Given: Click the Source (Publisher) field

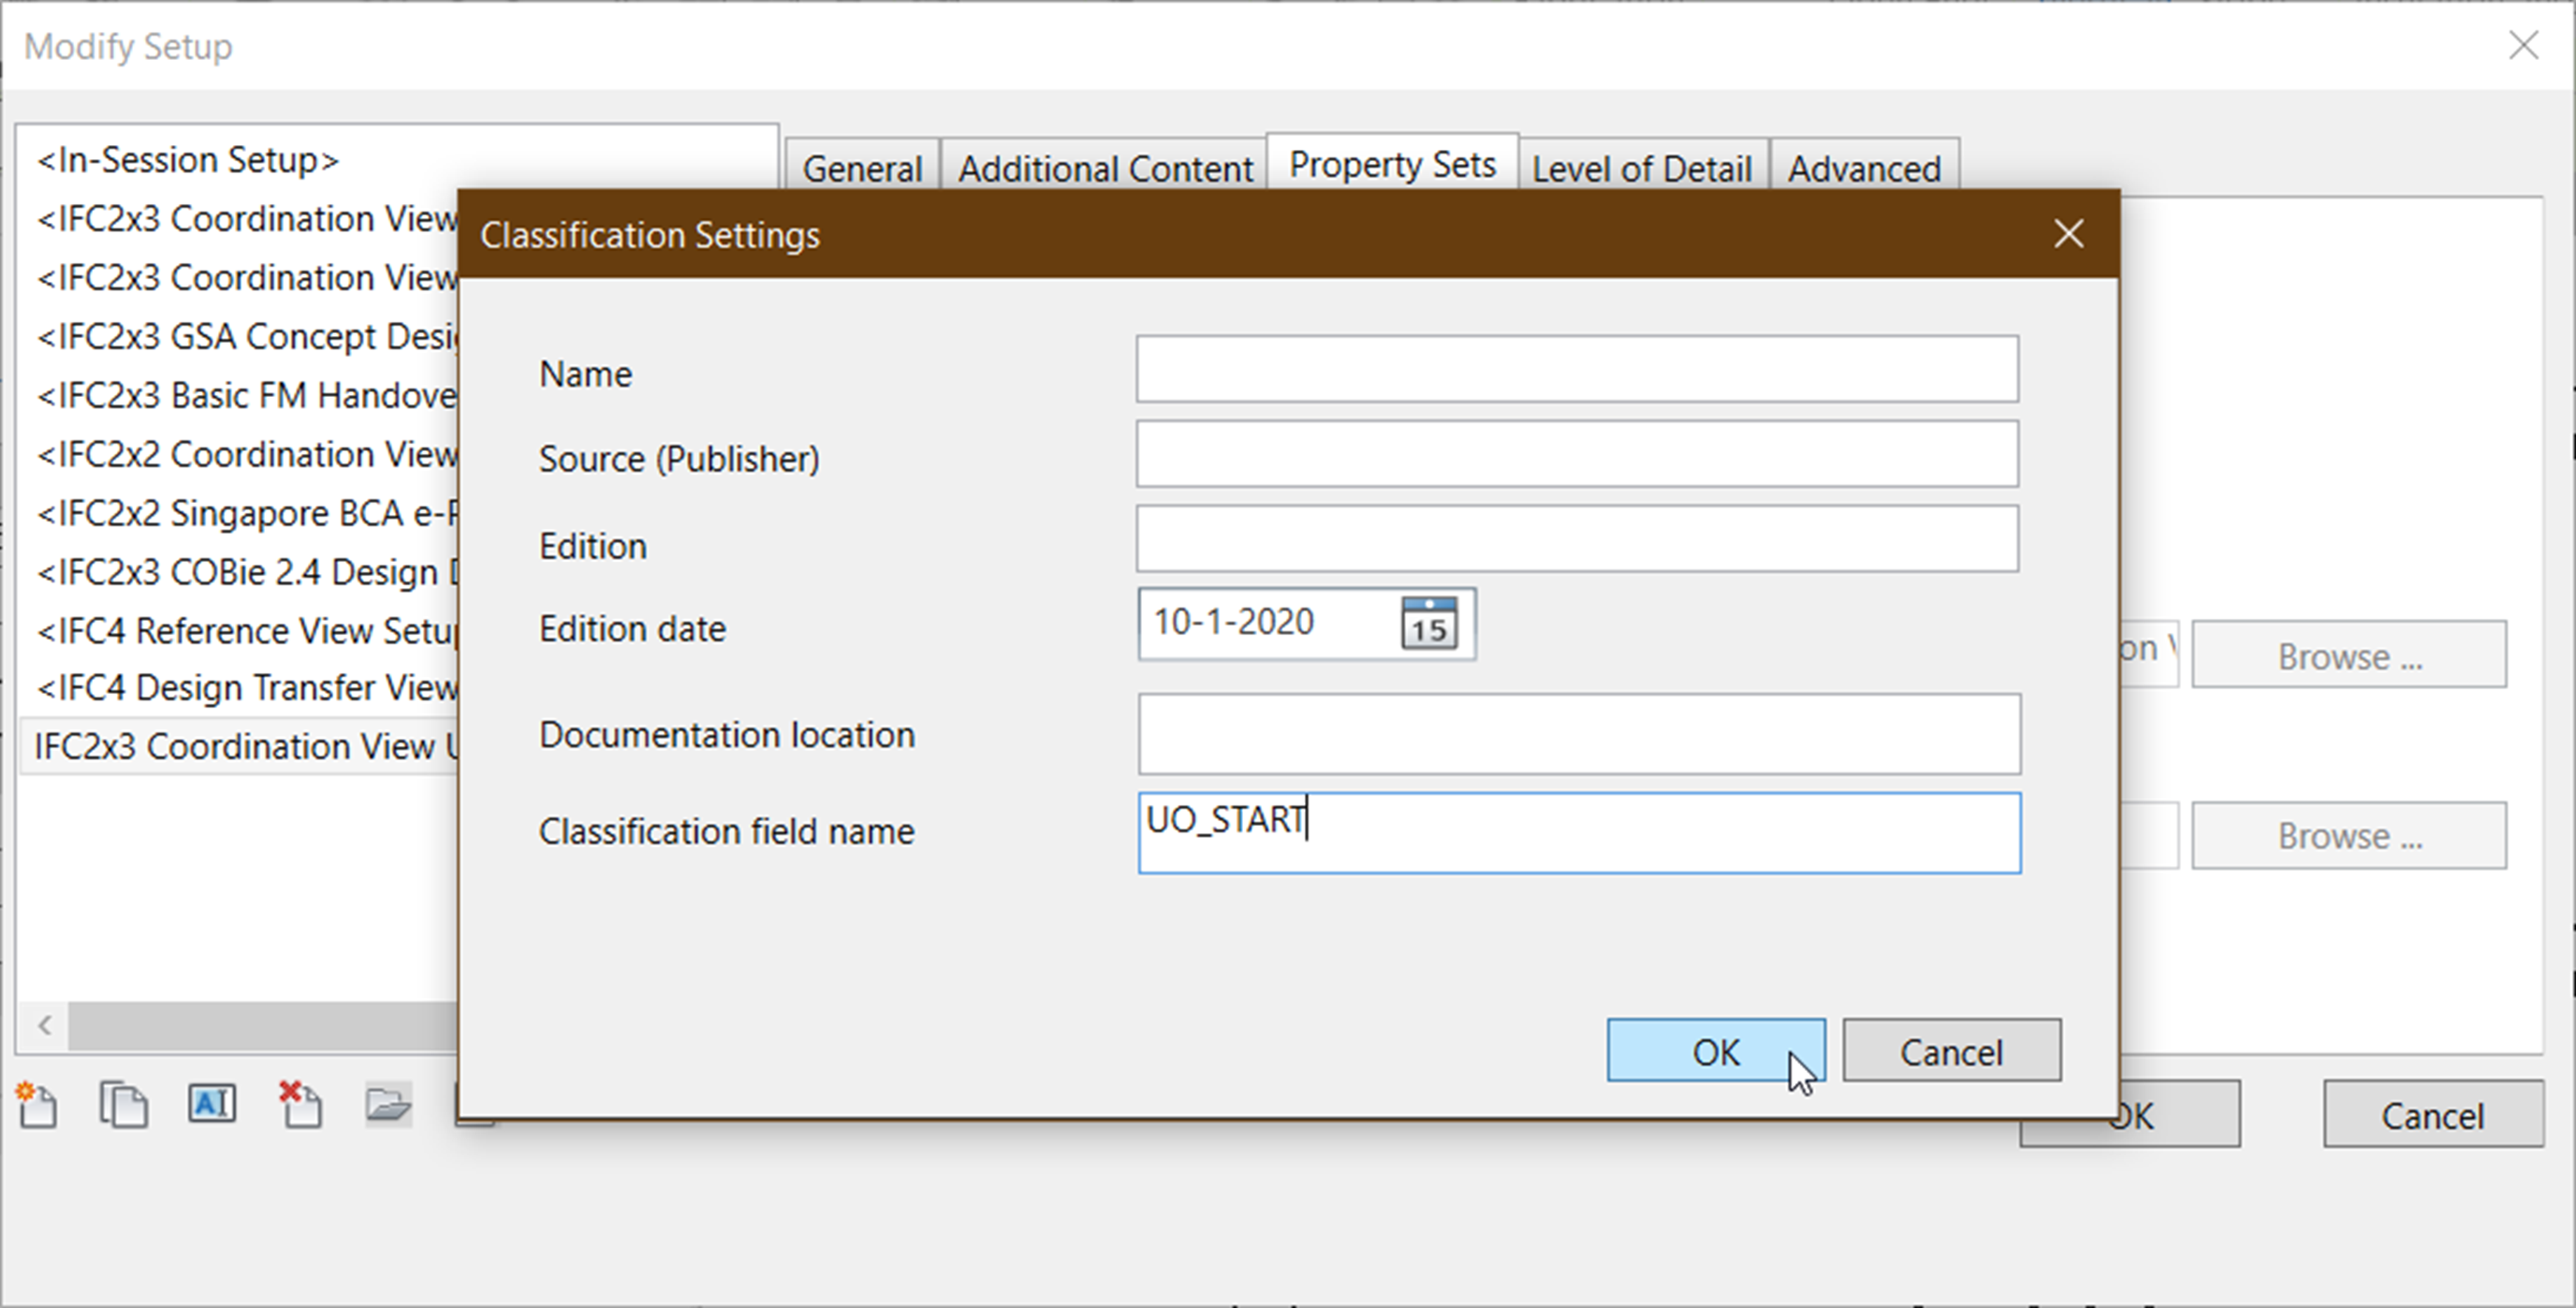Looking at the screenshot, I should pos(1577,454).
